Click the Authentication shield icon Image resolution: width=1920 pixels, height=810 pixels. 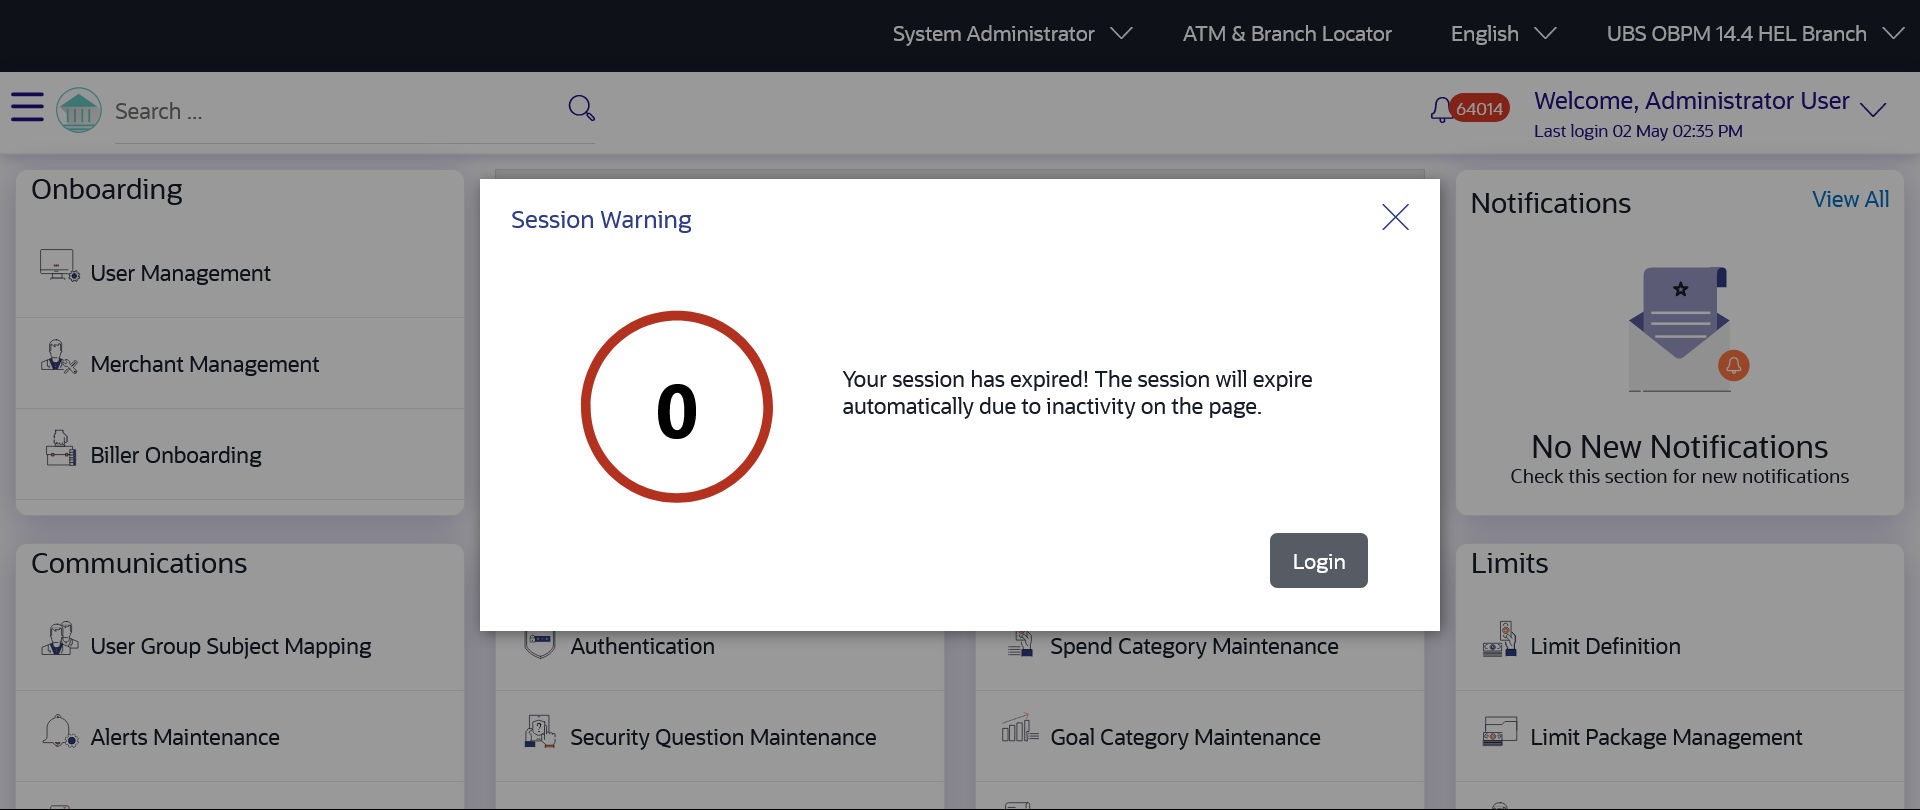(x=540, y=643)
